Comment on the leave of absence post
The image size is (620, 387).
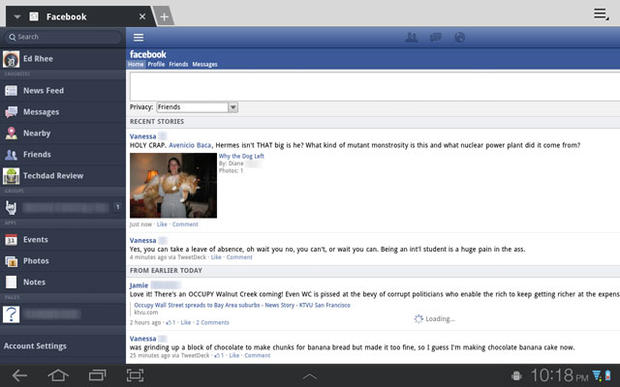tap(239, 257)
